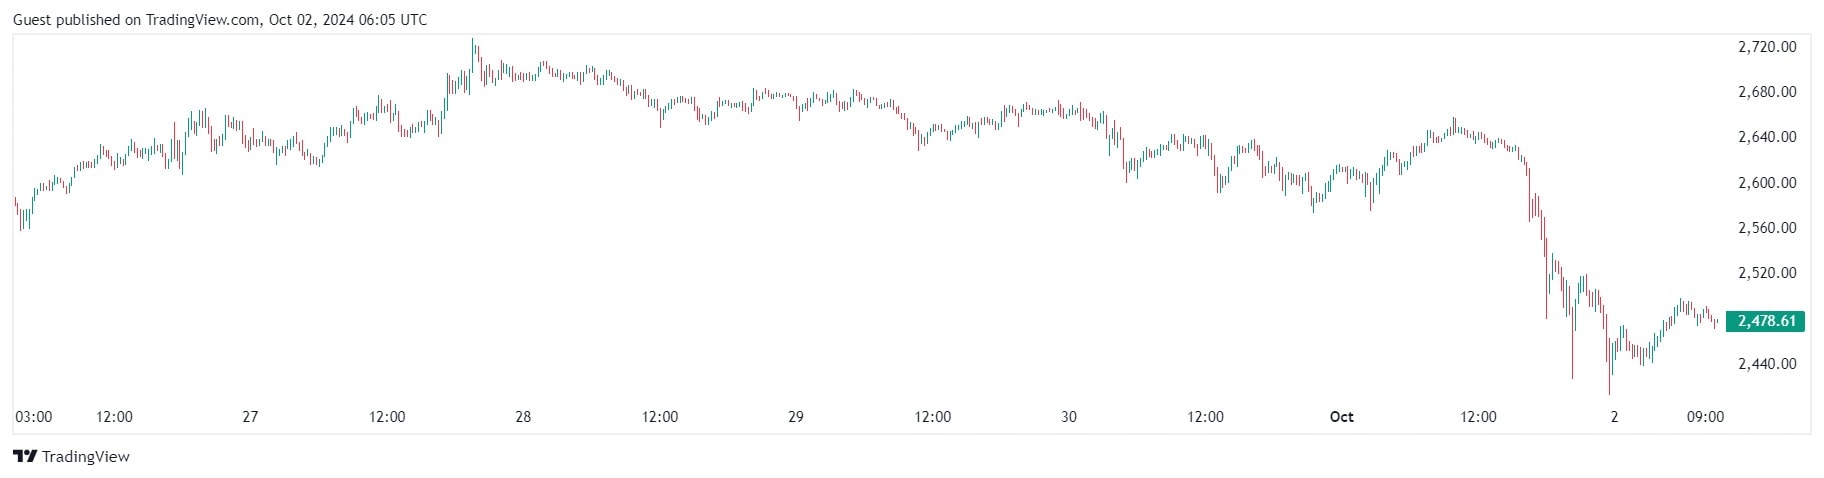Click the 09:00 time axis label
The height and width of the screenshot is (478, 1824).
[1705, 417]
